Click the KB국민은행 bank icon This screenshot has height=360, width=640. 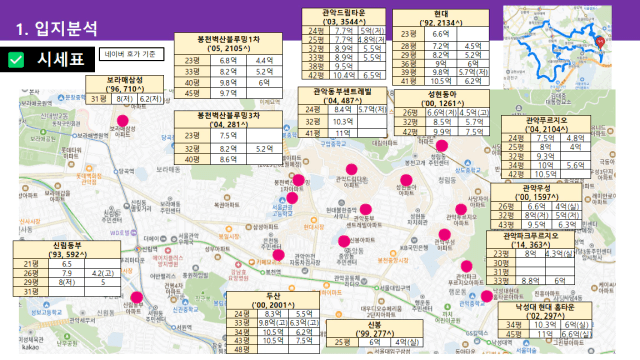coord(414,240)
